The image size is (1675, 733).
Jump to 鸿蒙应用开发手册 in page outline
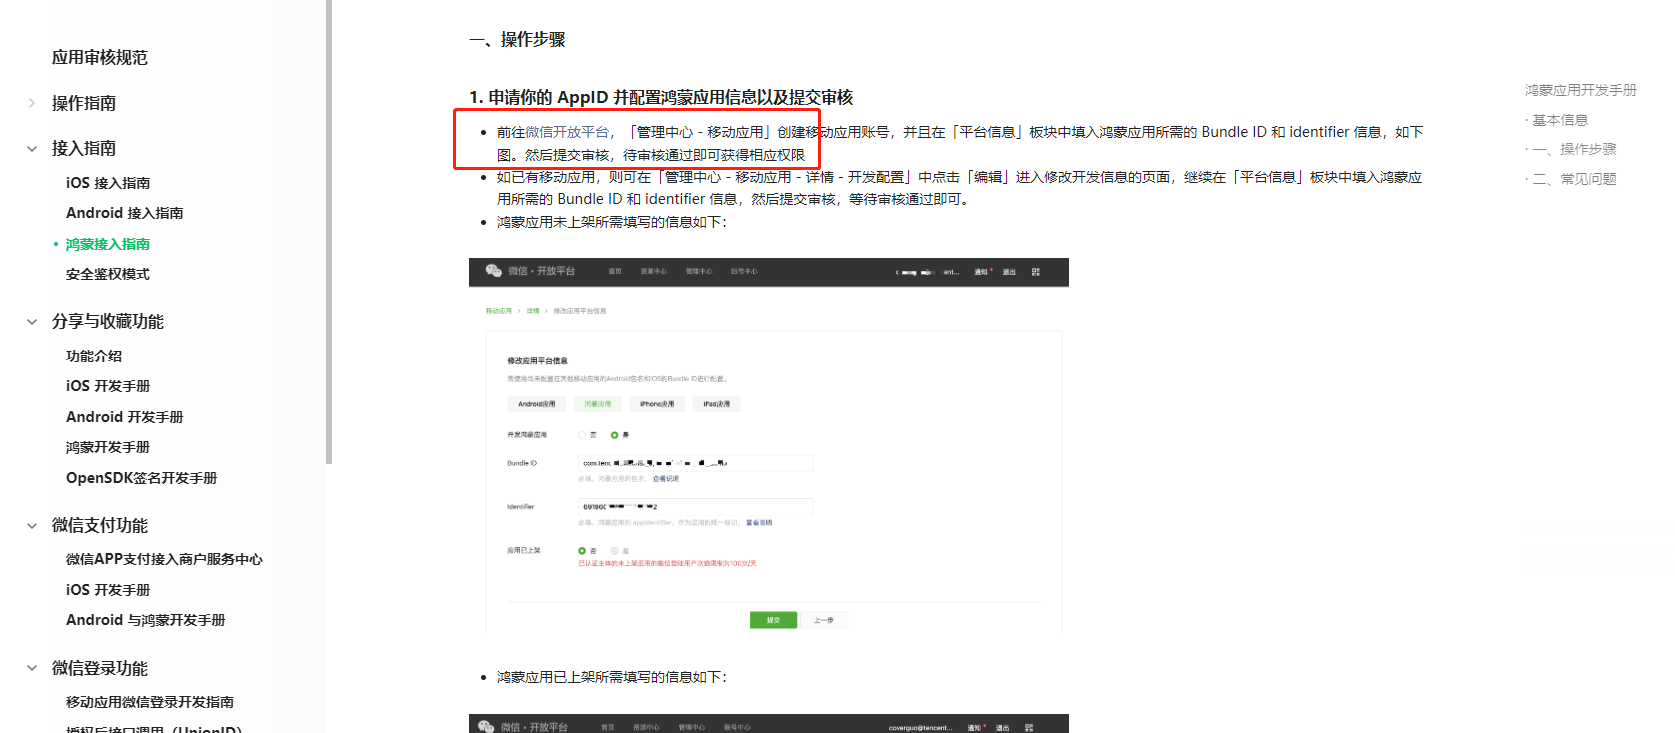point(1580,90)
